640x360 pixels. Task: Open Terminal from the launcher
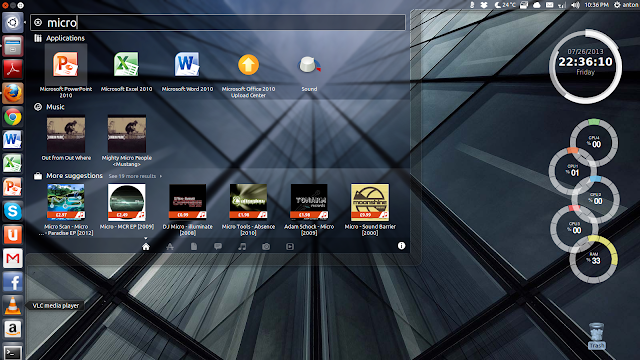[x=13, y=352]
